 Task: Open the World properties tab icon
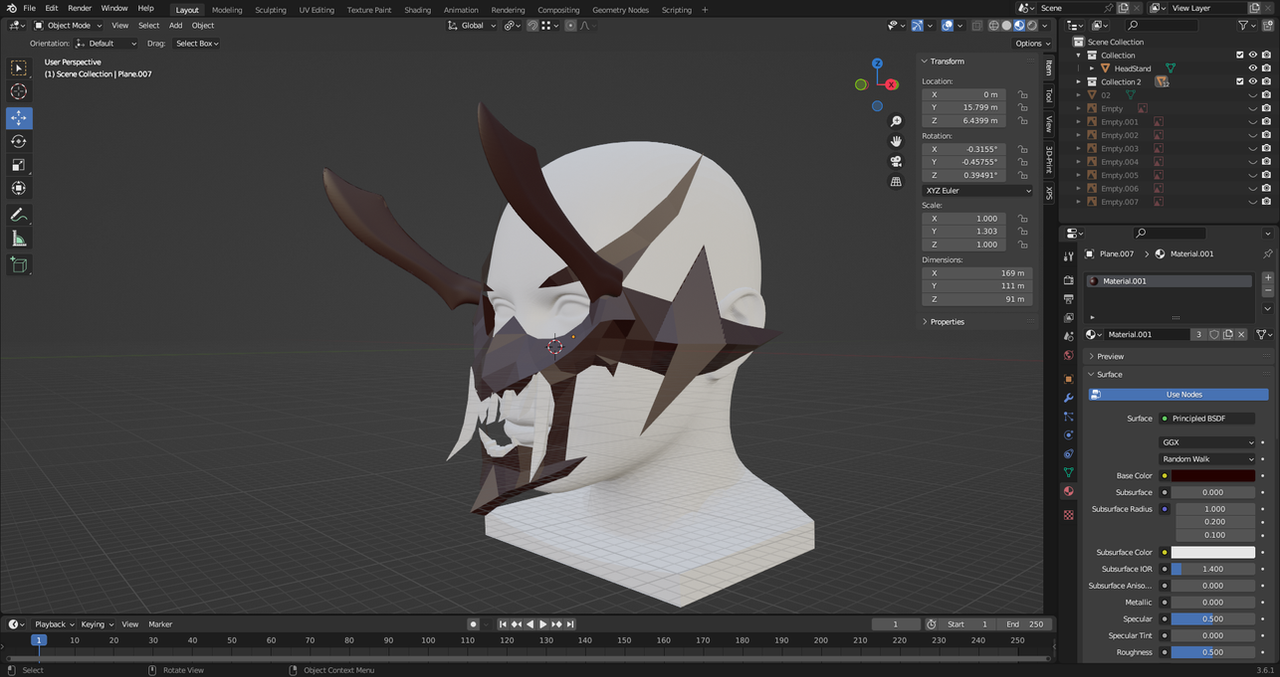pos(1068,355)
